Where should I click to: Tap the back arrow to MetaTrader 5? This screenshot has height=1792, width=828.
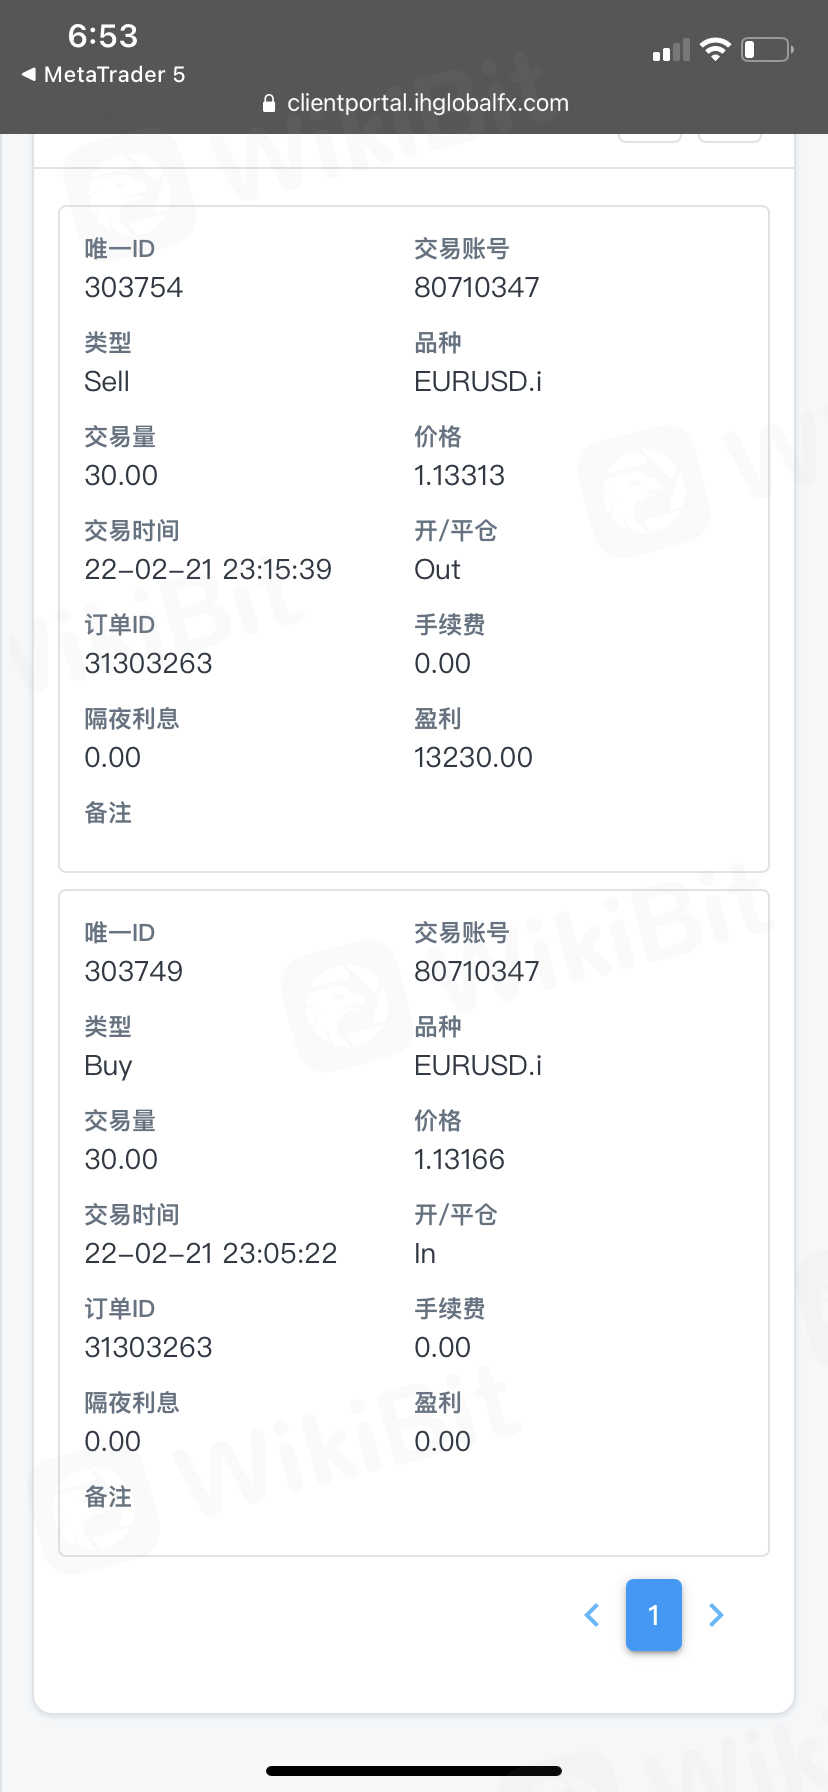tap(30, 74)
